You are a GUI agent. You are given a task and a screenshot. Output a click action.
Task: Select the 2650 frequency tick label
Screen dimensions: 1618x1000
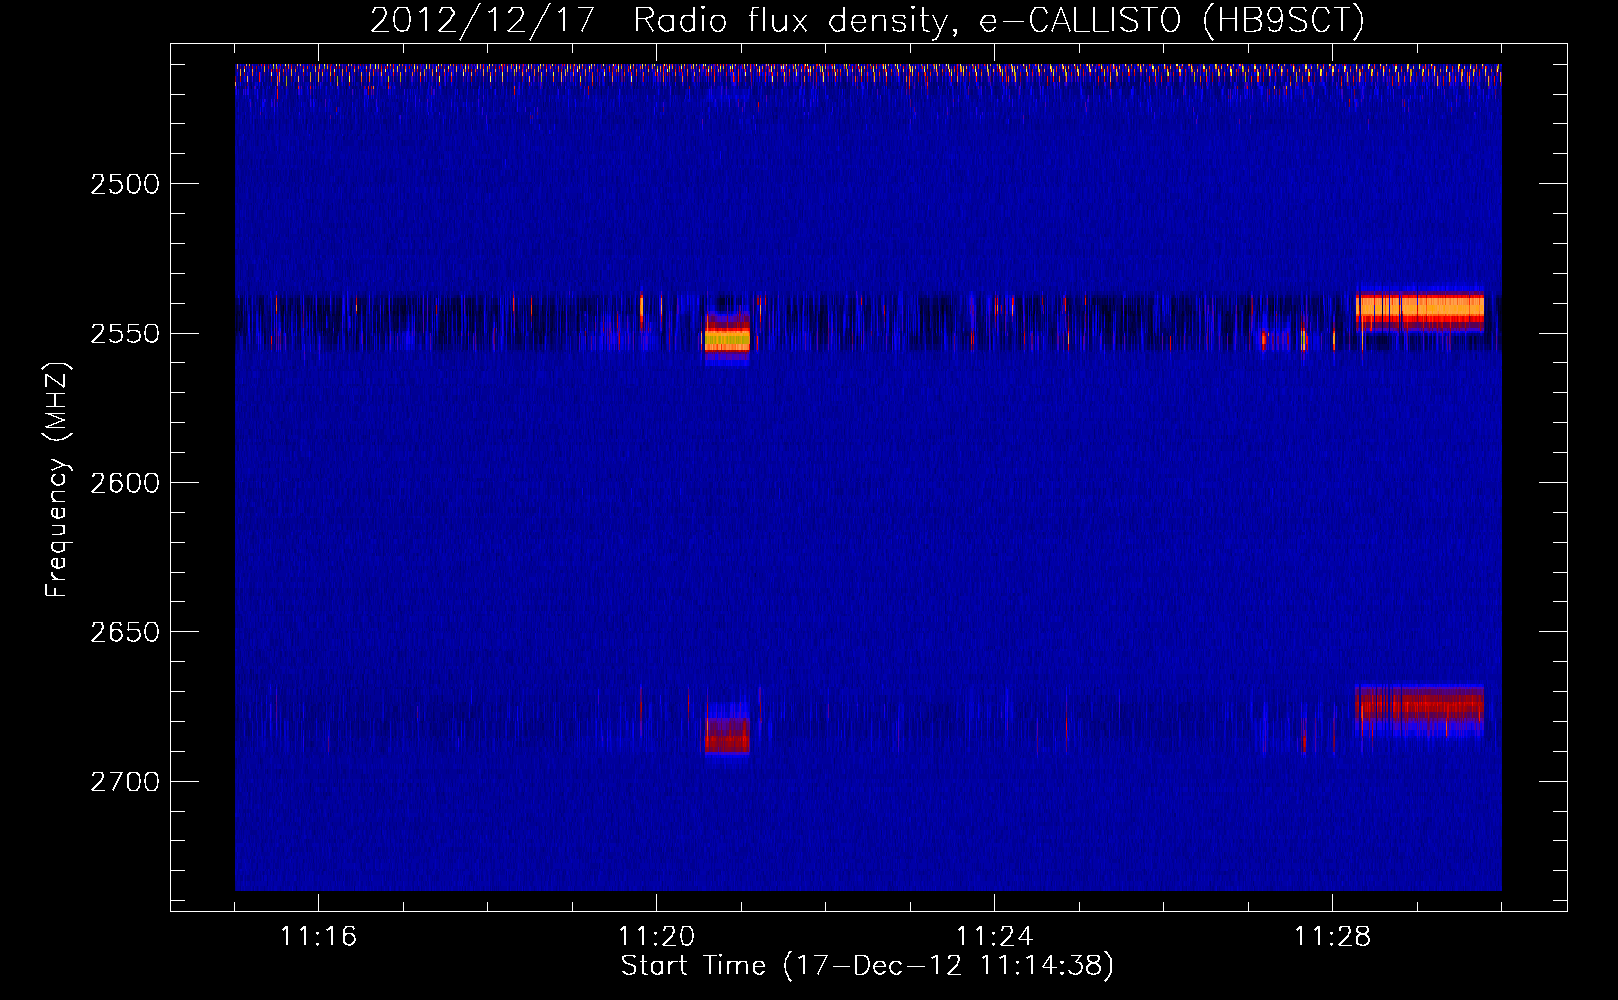(x=125, y=632)
